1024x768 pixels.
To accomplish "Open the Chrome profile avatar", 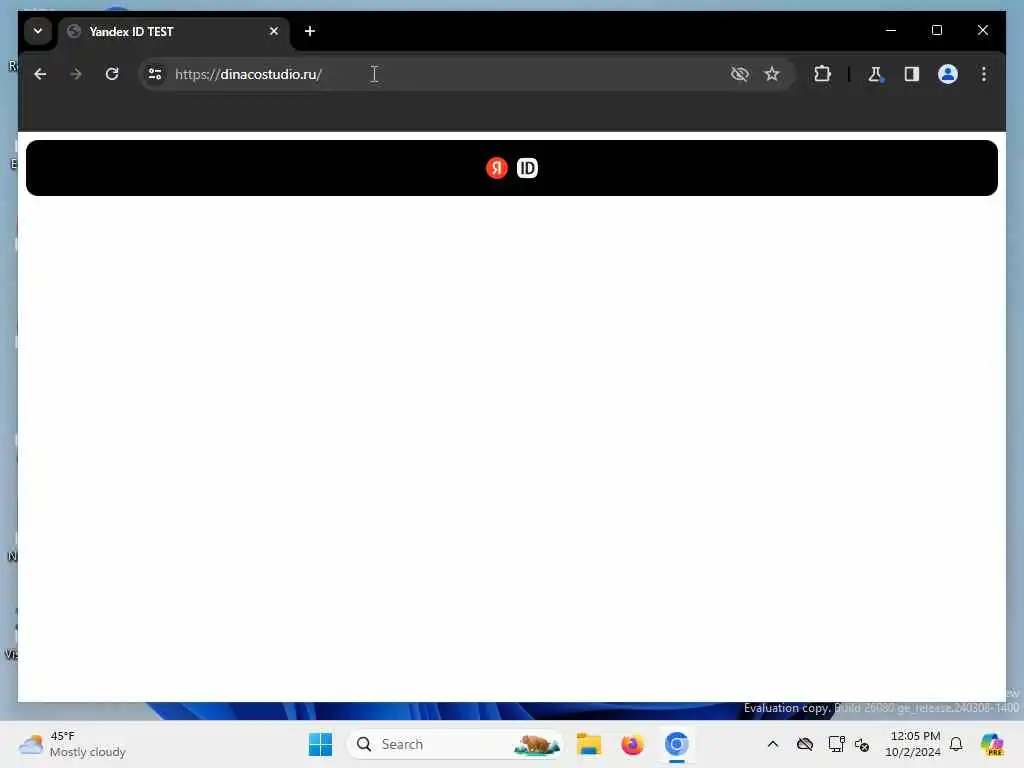I will click(948, 74).
